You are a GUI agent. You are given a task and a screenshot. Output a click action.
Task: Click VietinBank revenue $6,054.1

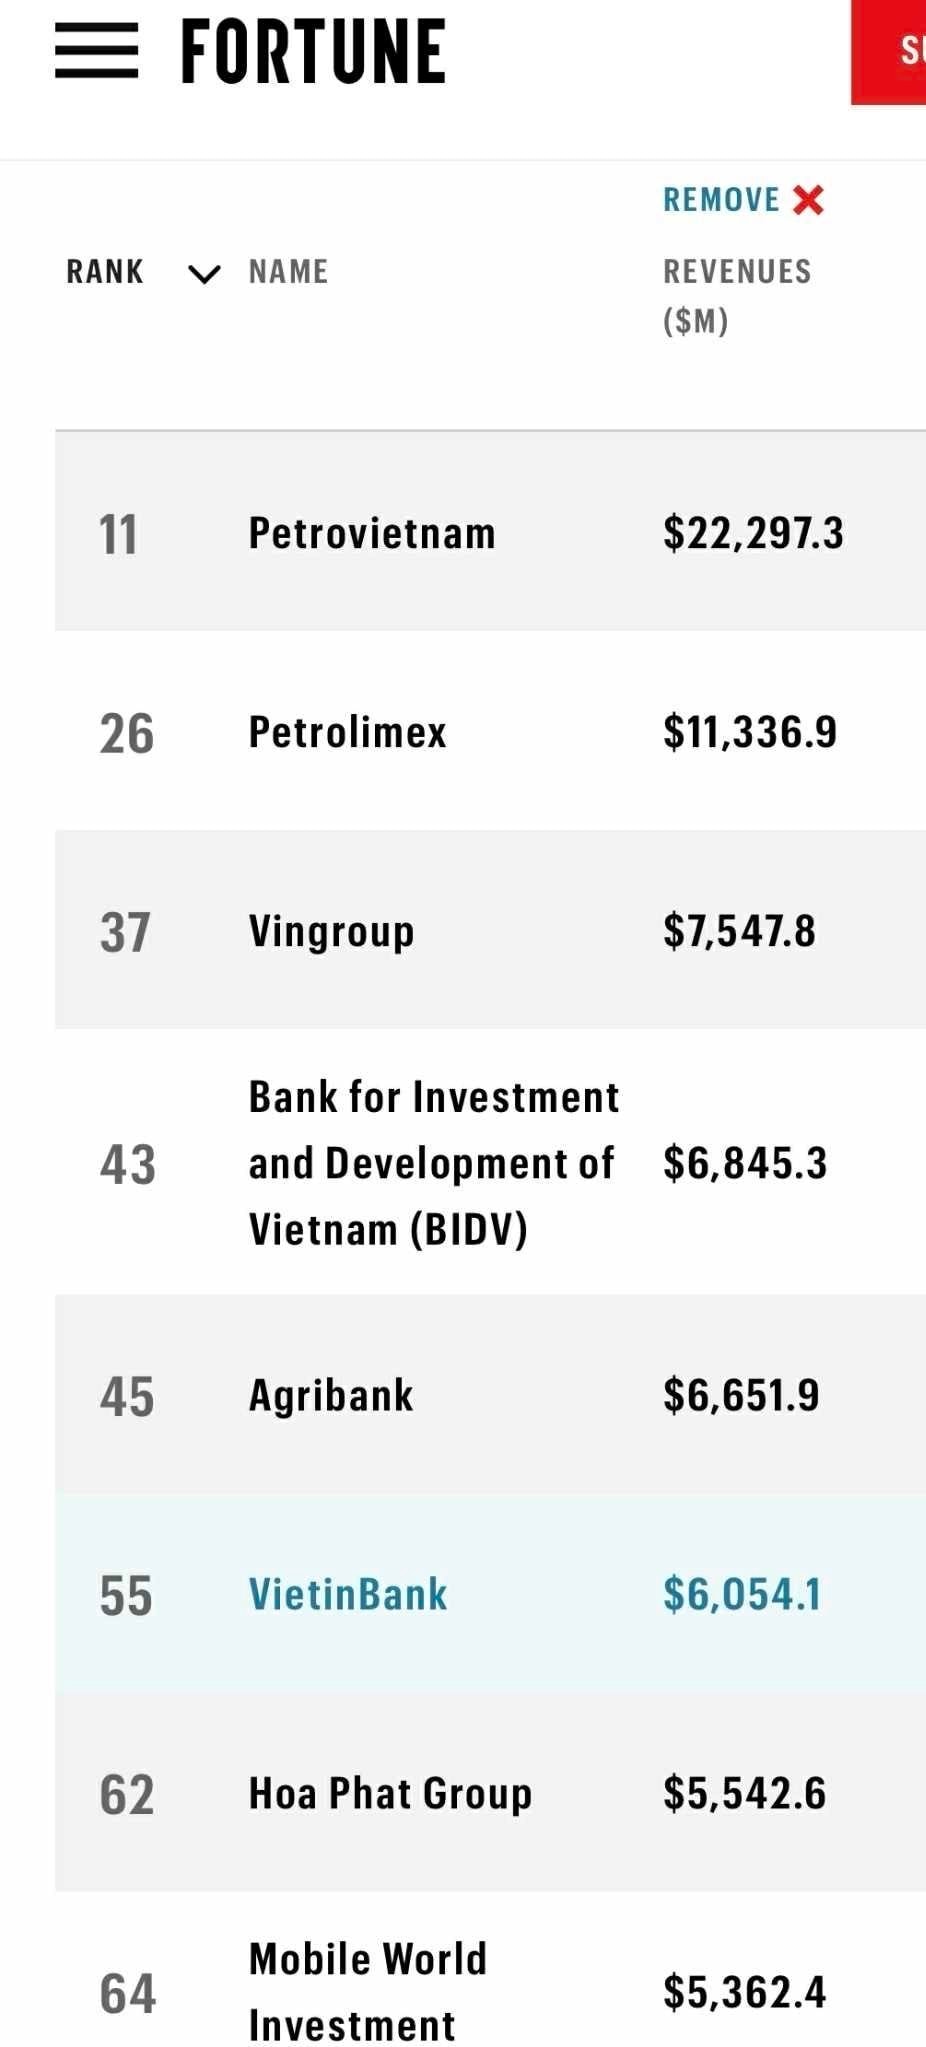(x=741, y=1594)
